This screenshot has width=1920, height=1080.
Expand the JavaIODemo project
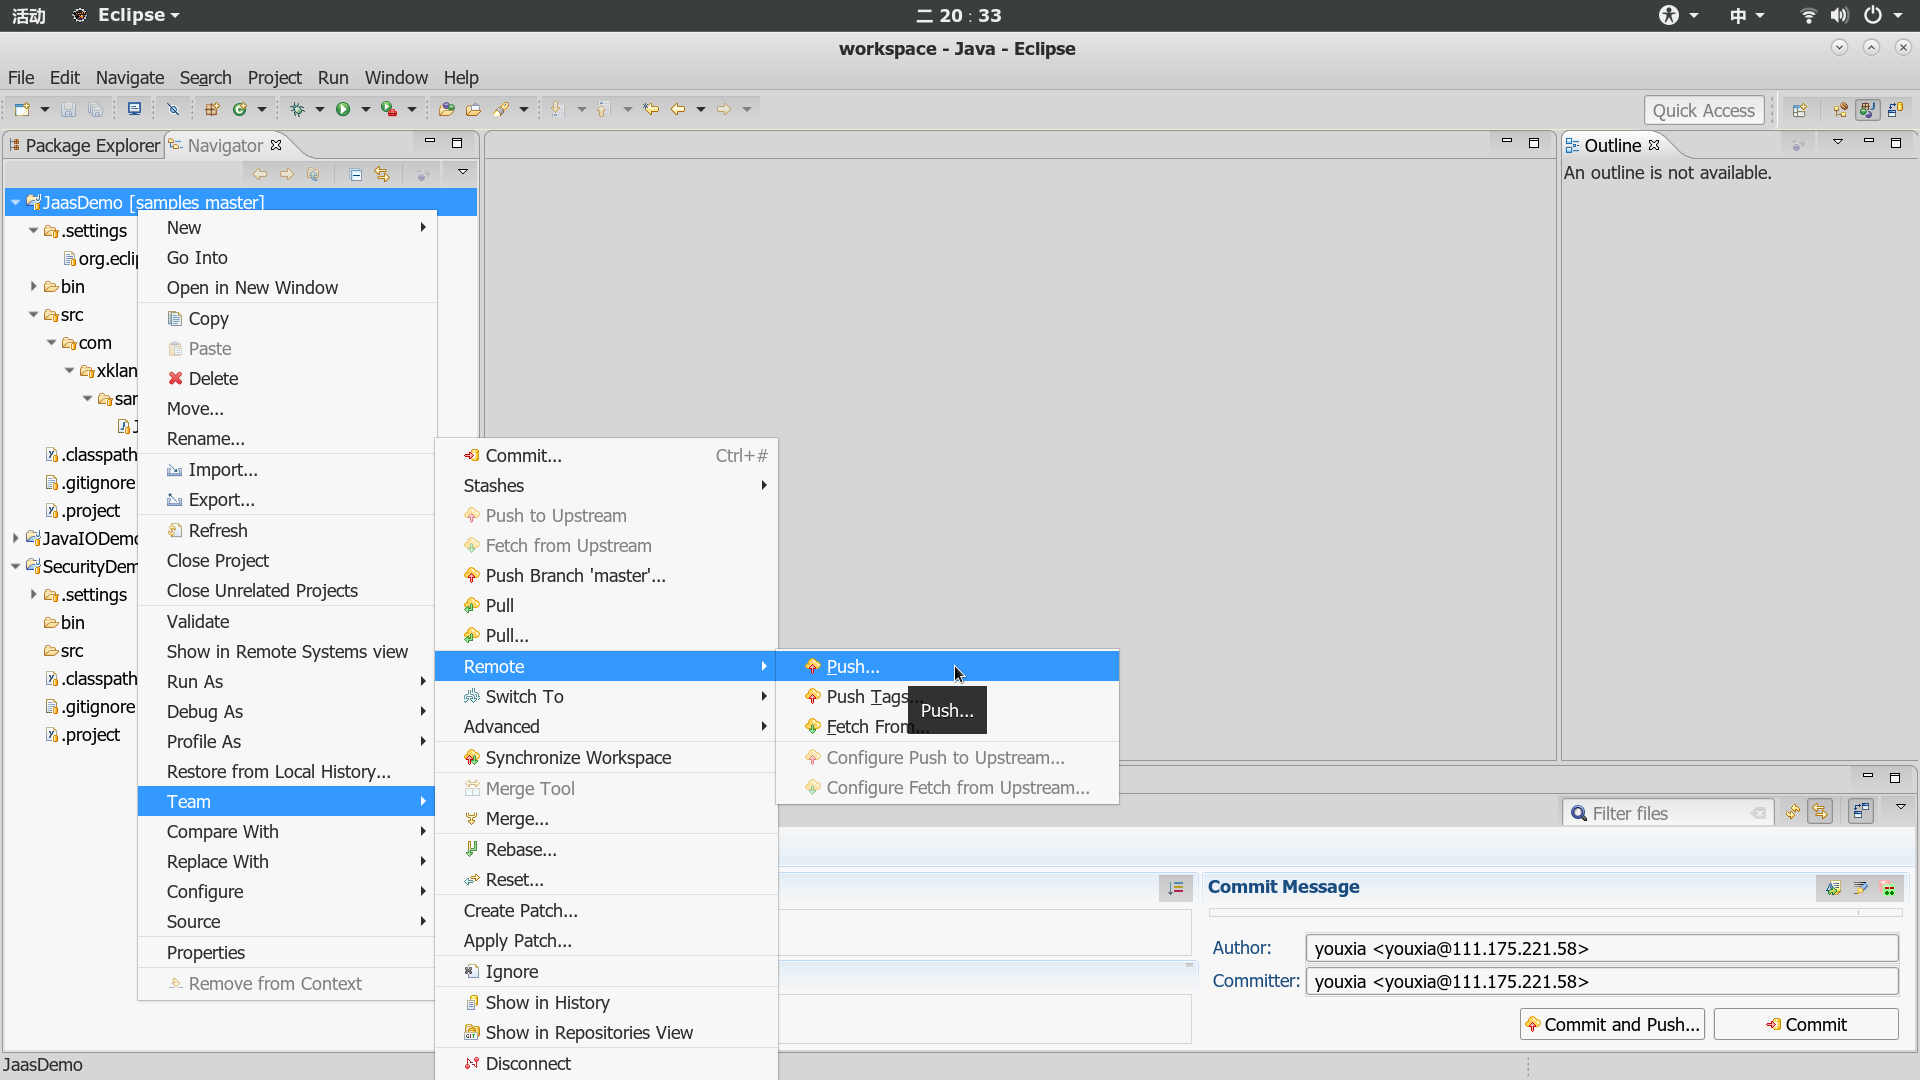pyautogui.click(x=16, y=538)
